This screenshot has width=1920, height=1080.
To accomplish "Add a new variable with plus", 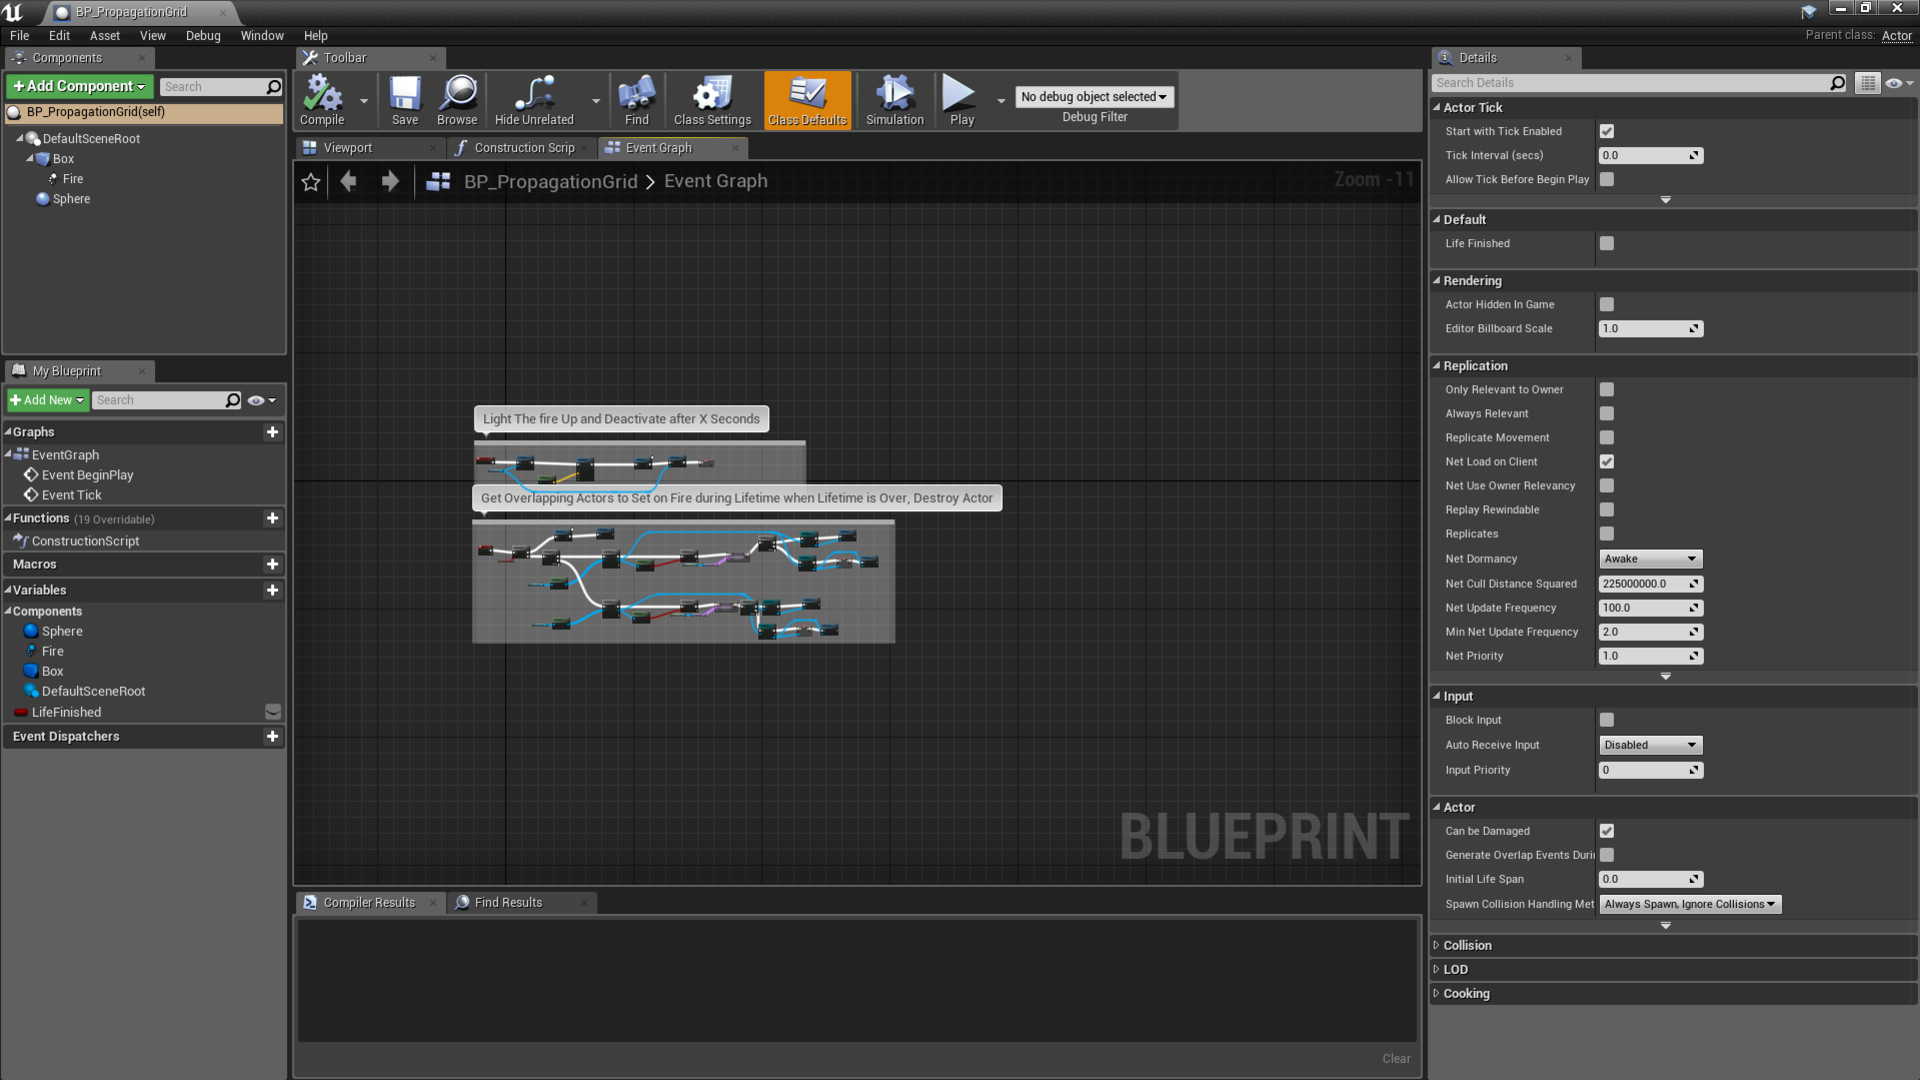I will [272, 590].
